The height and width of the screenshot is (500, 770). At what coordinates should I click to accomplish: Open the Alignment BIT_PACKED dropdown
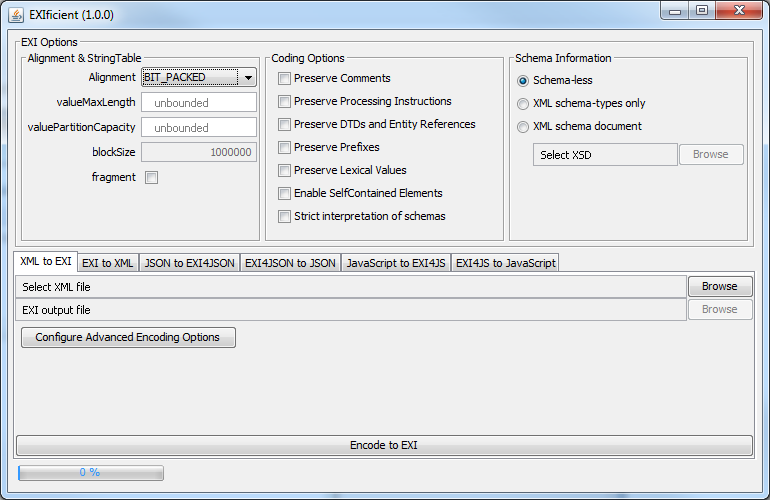199,77
